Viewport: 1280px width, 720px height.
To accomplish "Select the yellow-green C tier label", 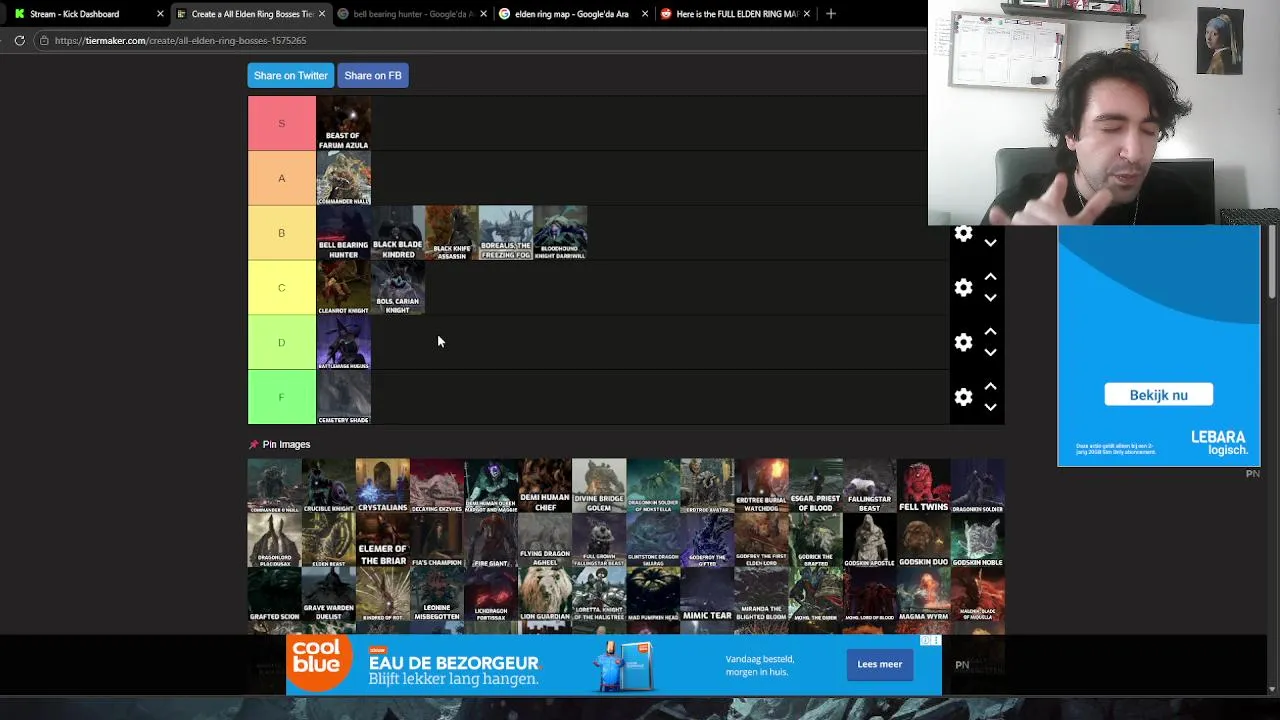I will [x=282, y=288].
